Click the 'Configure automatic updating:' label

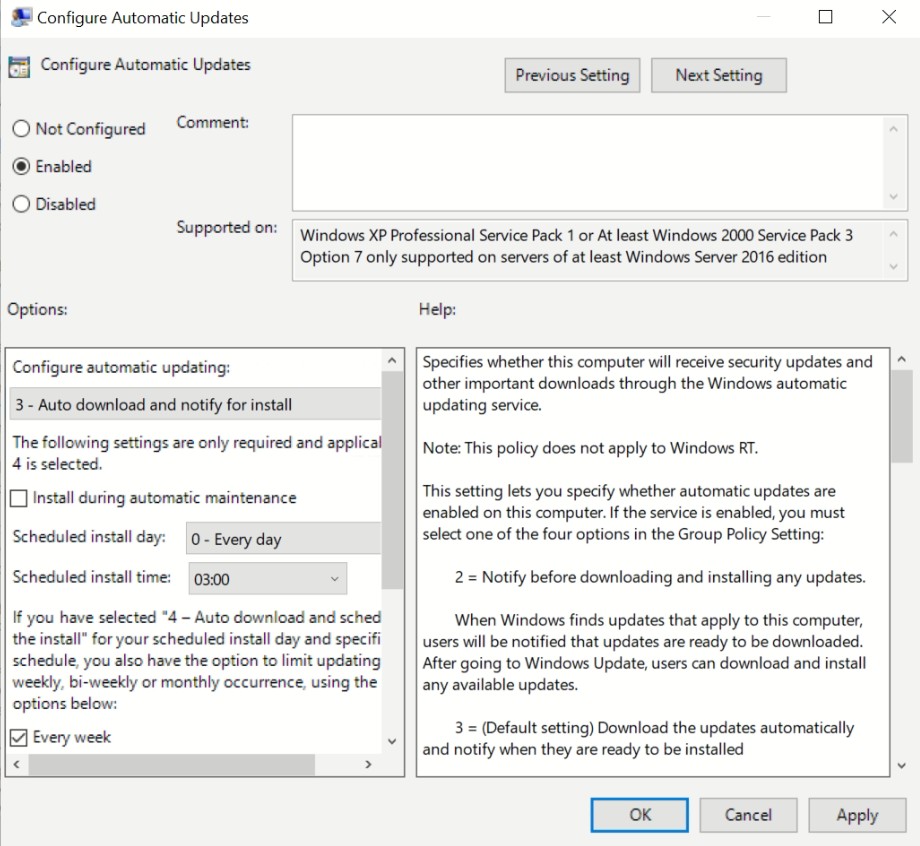coord(121,367)
